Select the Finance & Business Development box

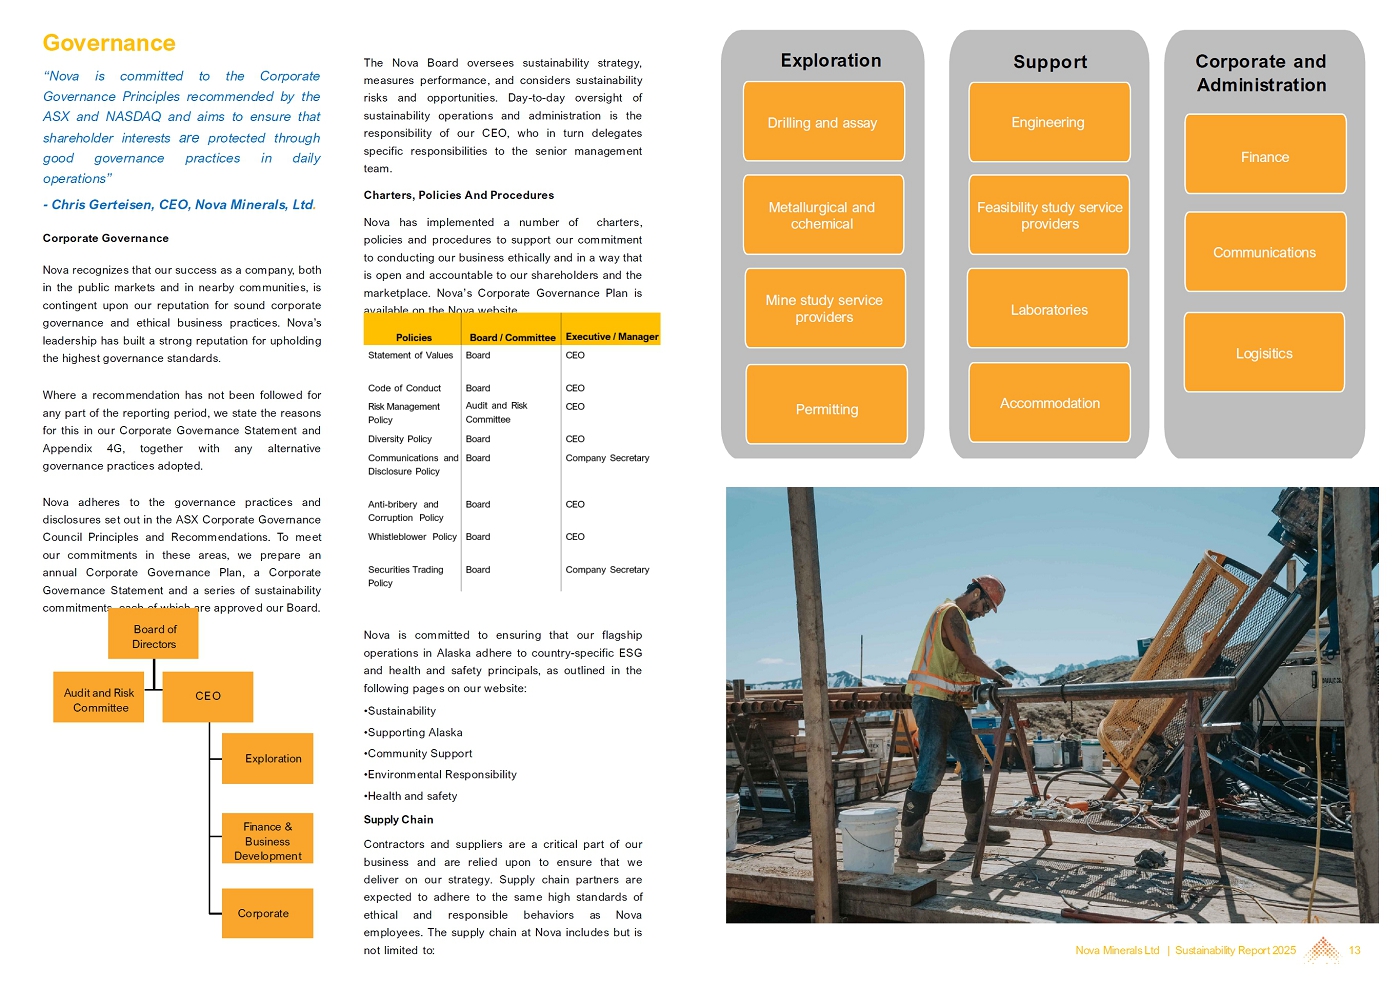(x=267, y=840)
